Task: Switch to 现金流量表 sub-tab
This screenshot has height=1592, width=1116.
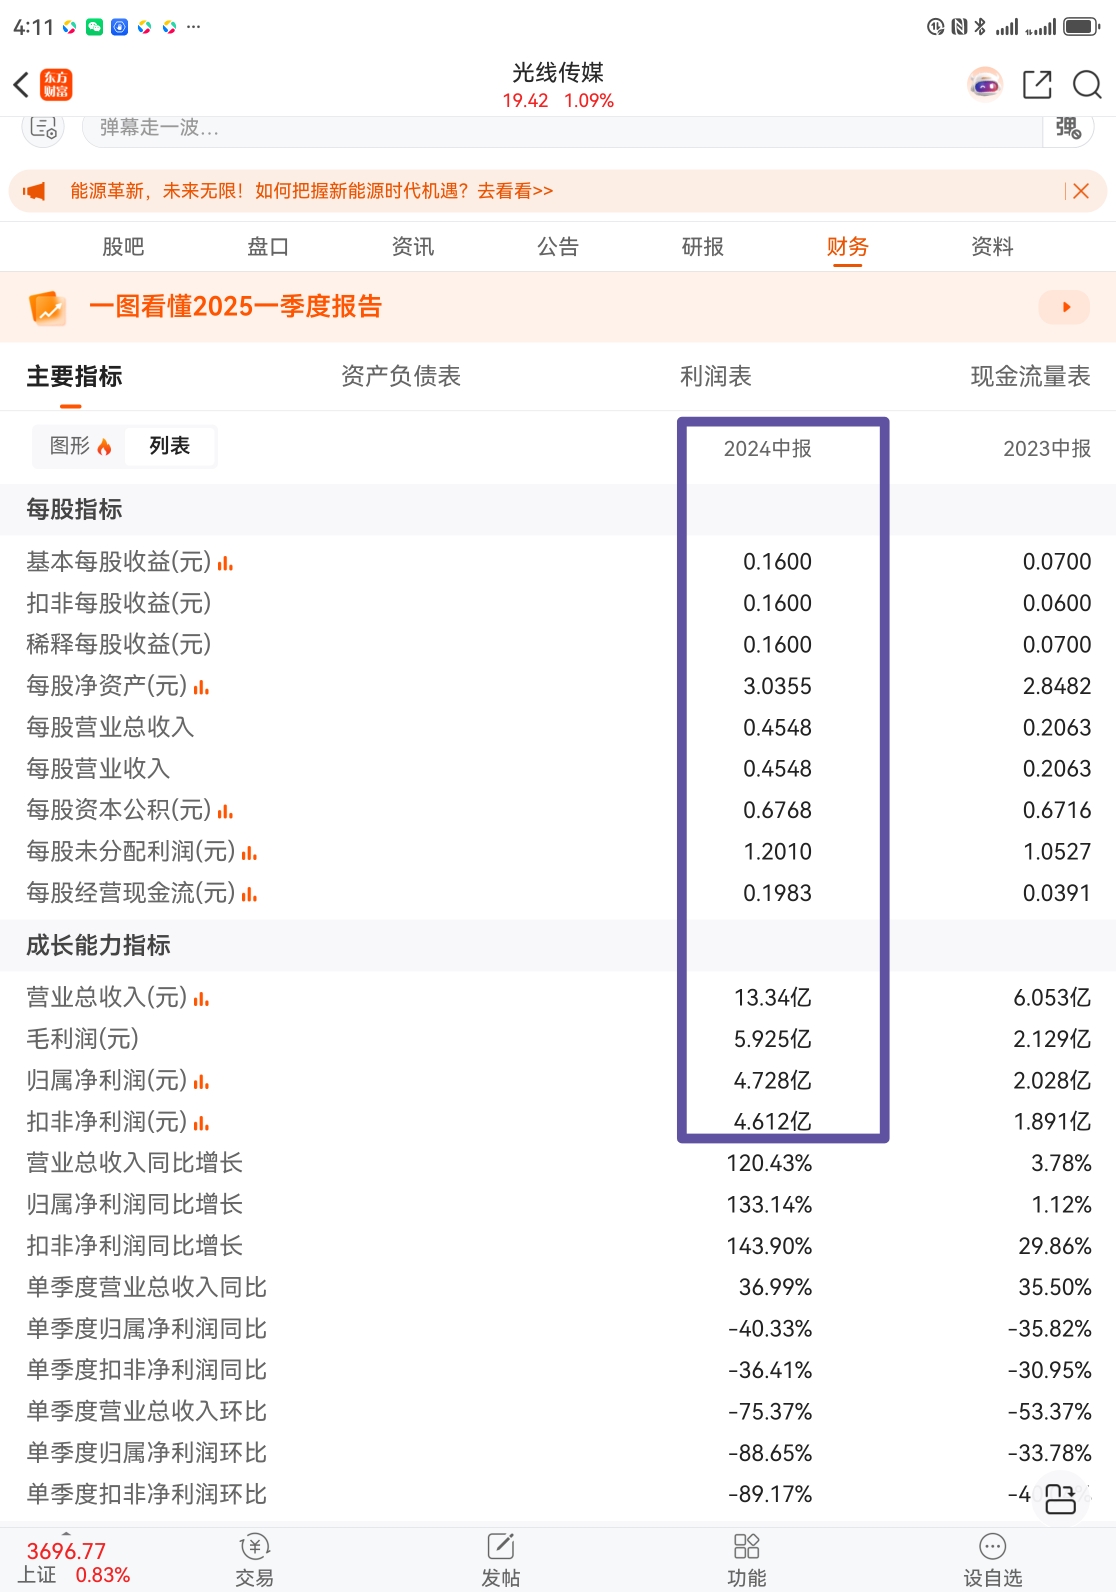Action: 1031,377
